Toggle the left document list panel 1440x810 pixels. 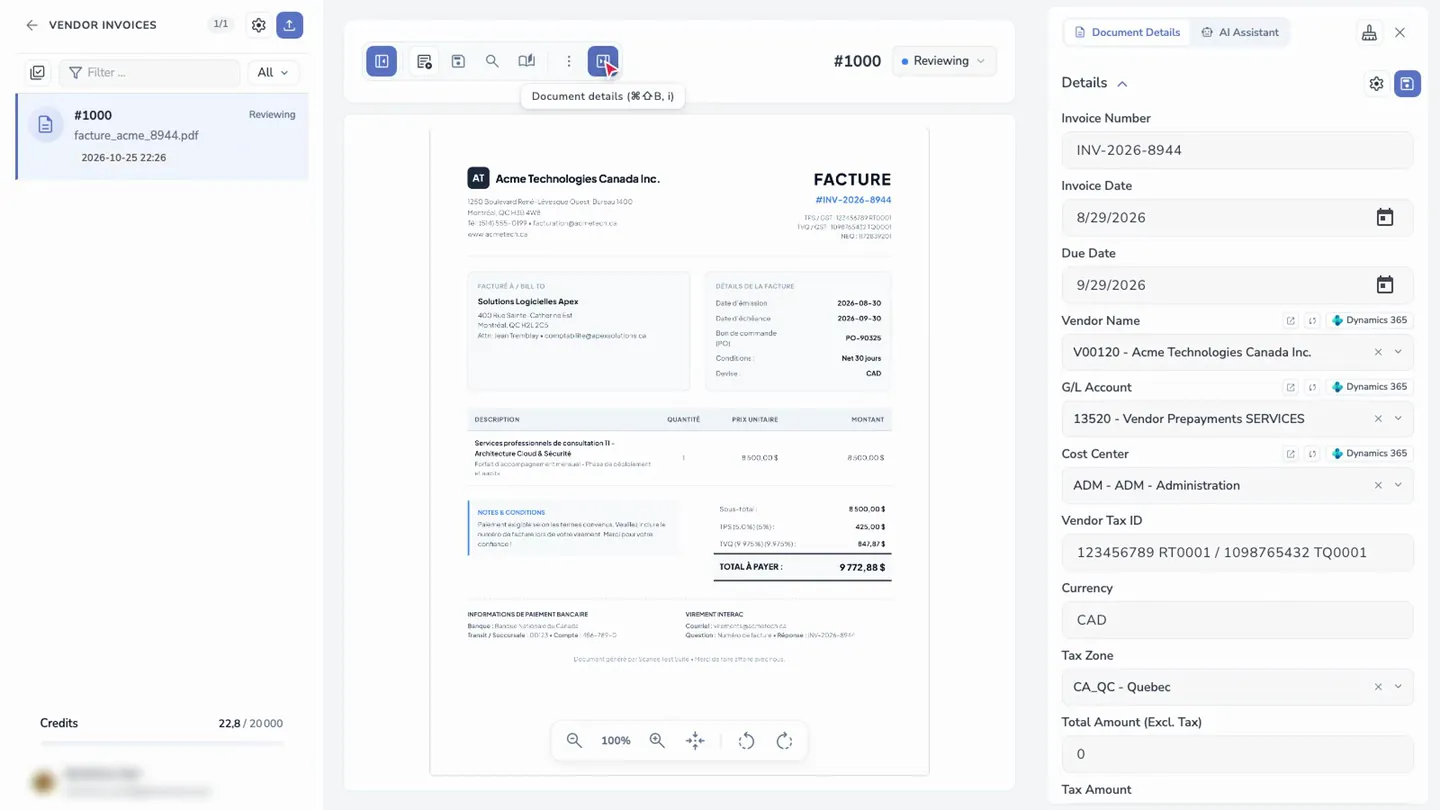click(x=381, y=61)
